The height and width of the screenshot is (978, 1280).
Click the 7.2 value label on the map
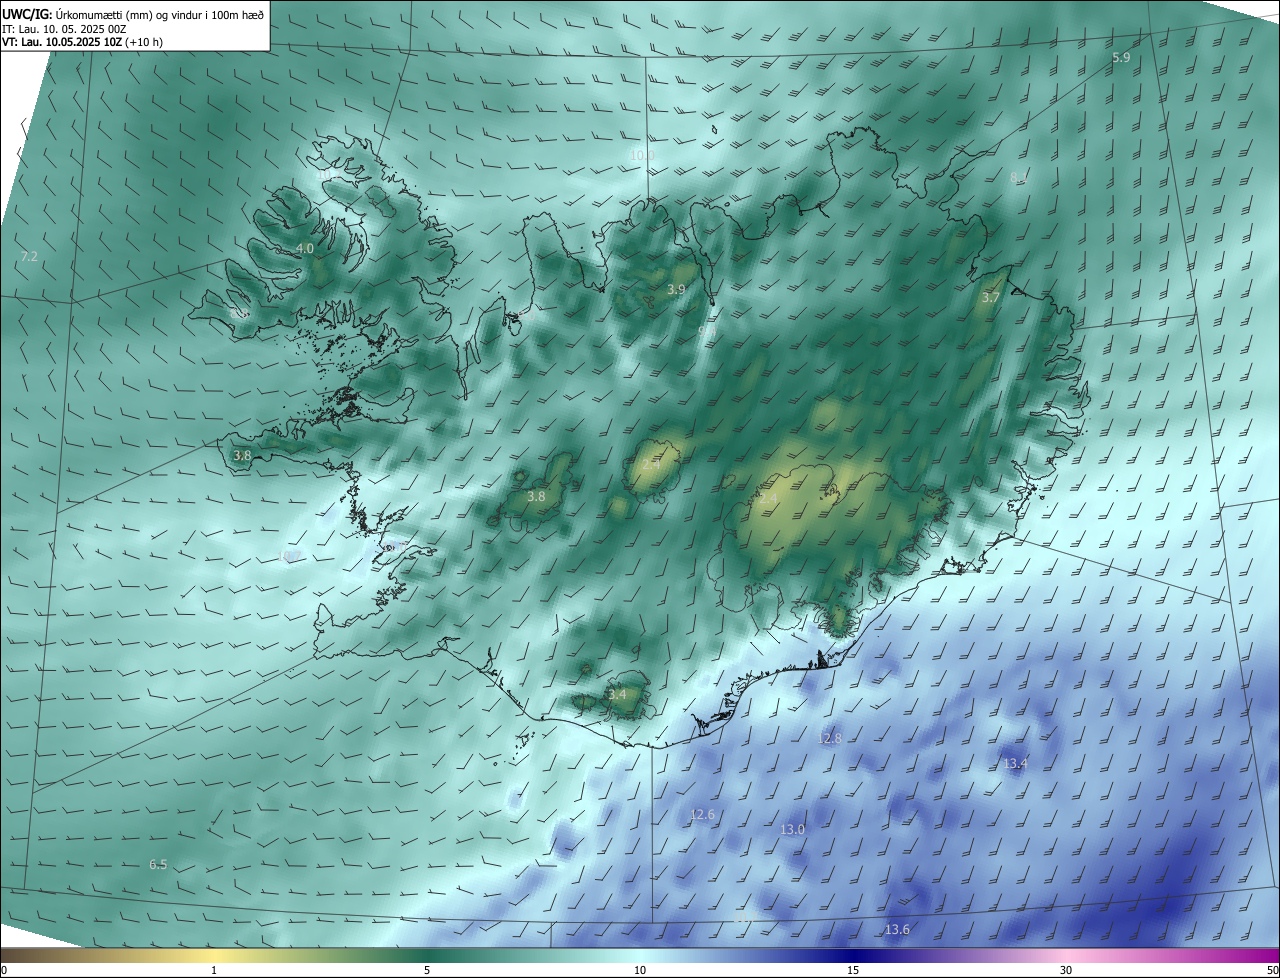pos(29,257)
